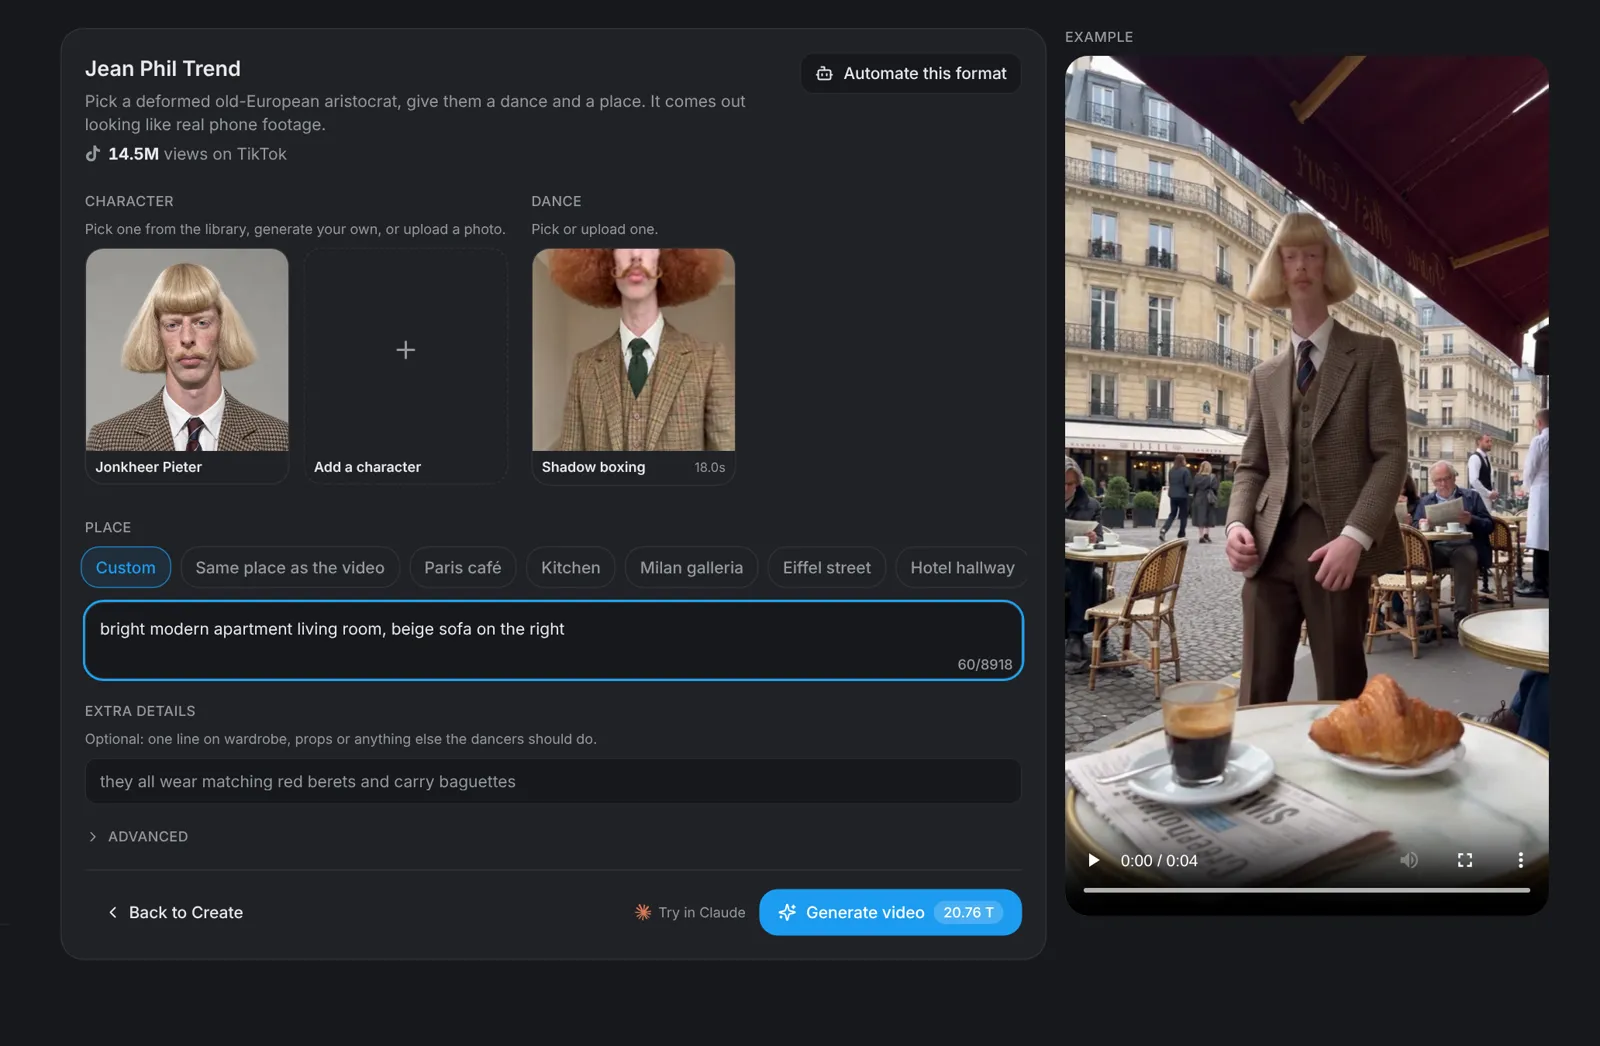Image resolution: width=1600 pixels, height=1046 pixels.
Task: Go Back to Create
Action: coord(176,912)
